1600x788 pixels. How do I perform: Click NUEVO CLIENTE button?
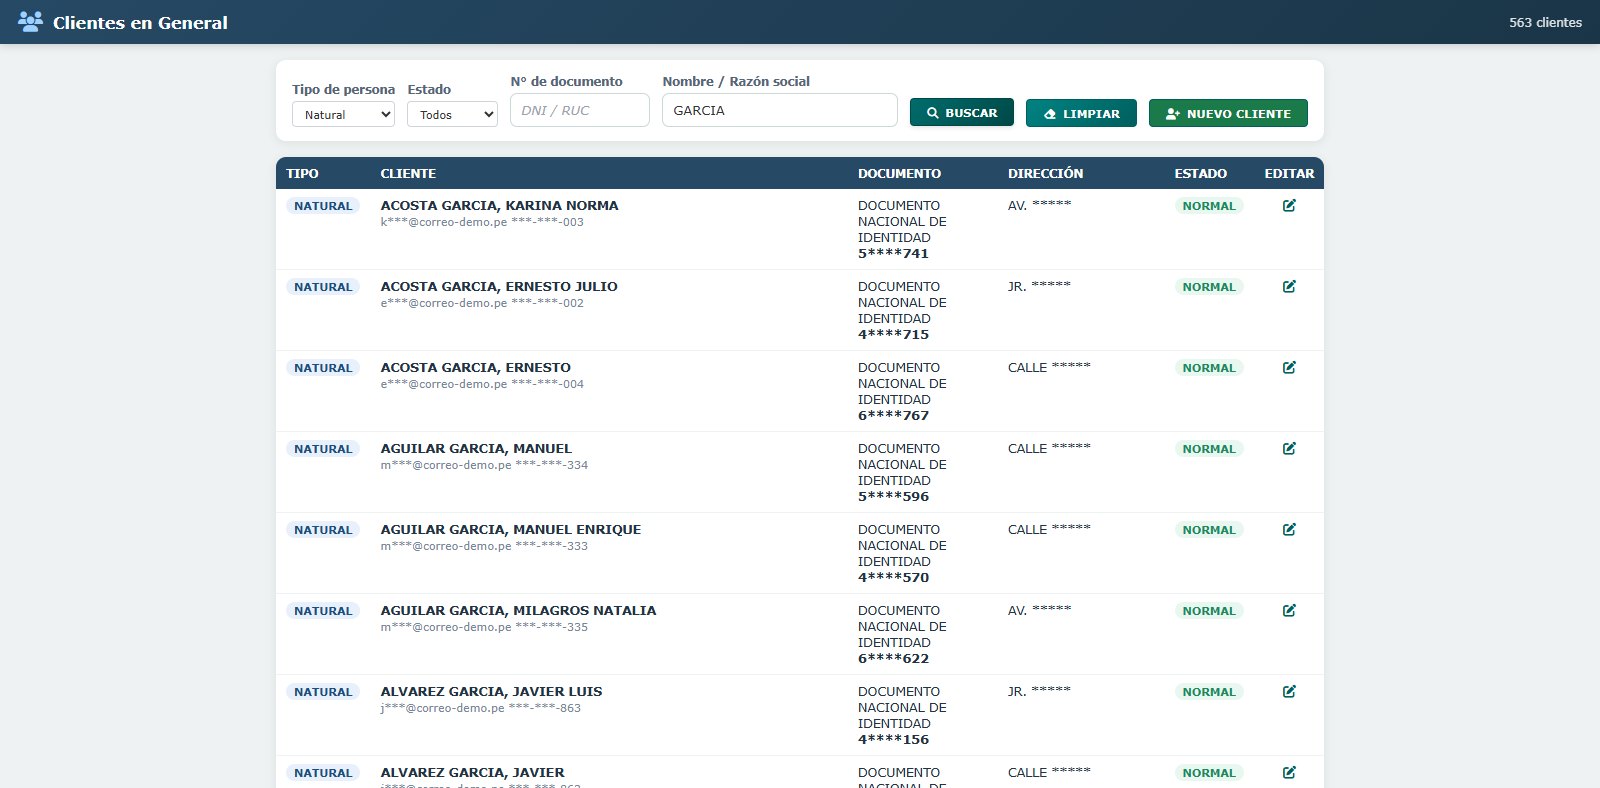[1228, 113]
